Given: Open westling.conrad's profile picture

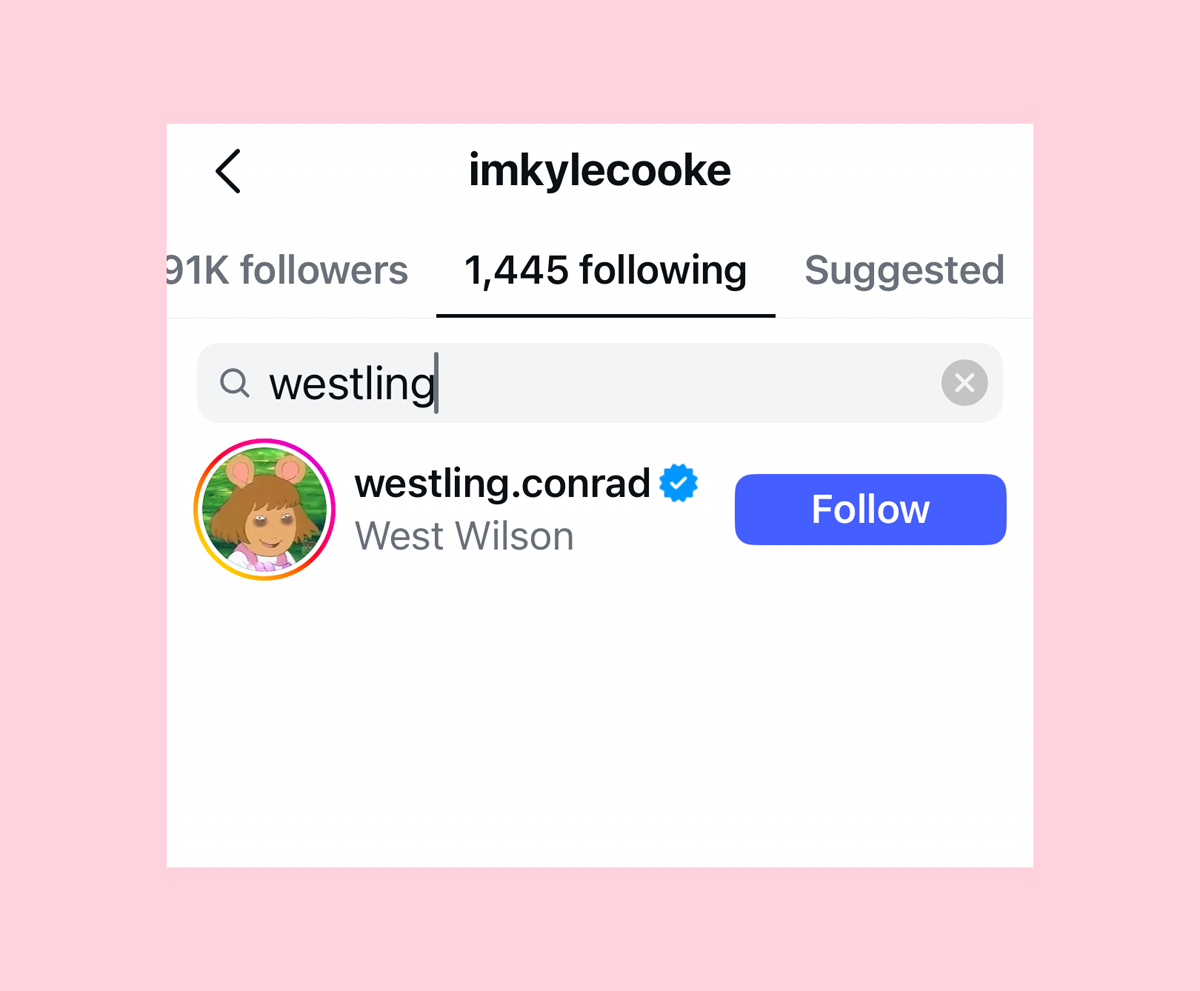Looking at the screenshot, I should coord(264,509).
